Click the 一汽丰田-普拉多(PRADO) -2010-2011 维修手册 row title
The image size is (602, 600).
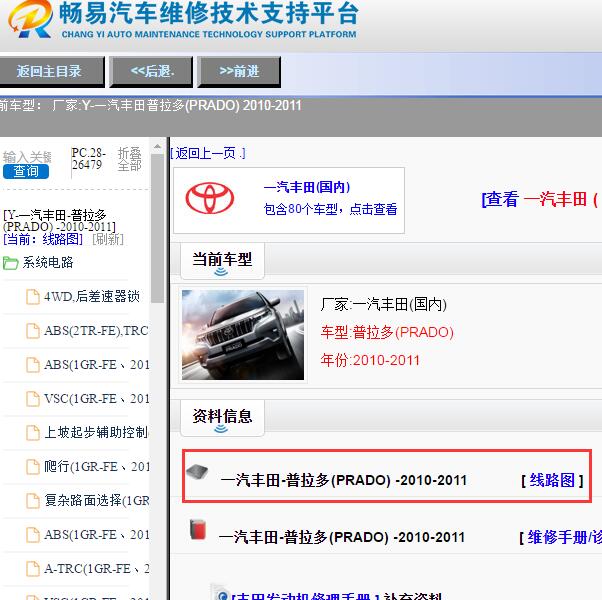(342, 537)
